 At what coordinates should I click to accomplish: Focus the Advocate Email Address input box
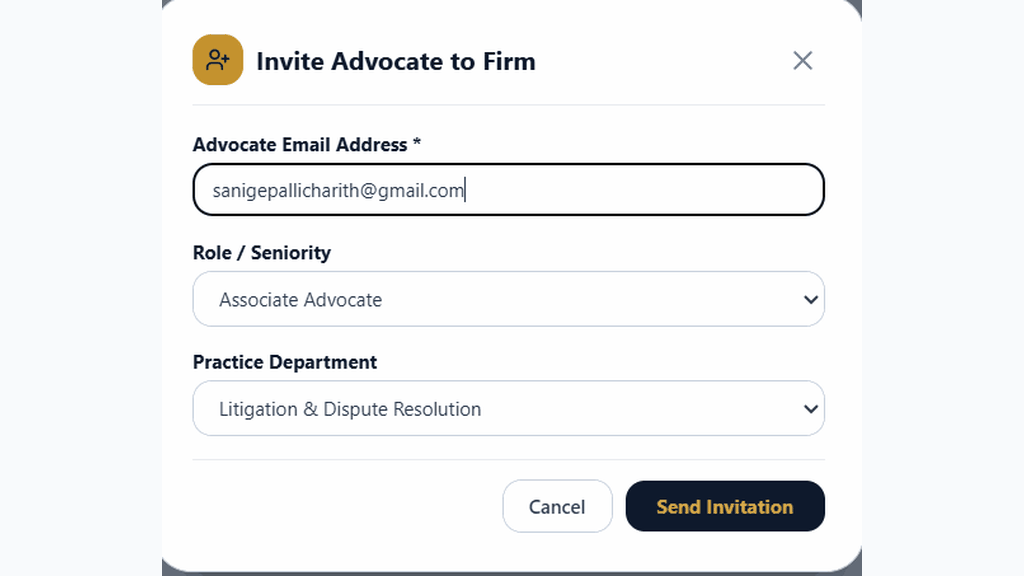click(508, 189)
